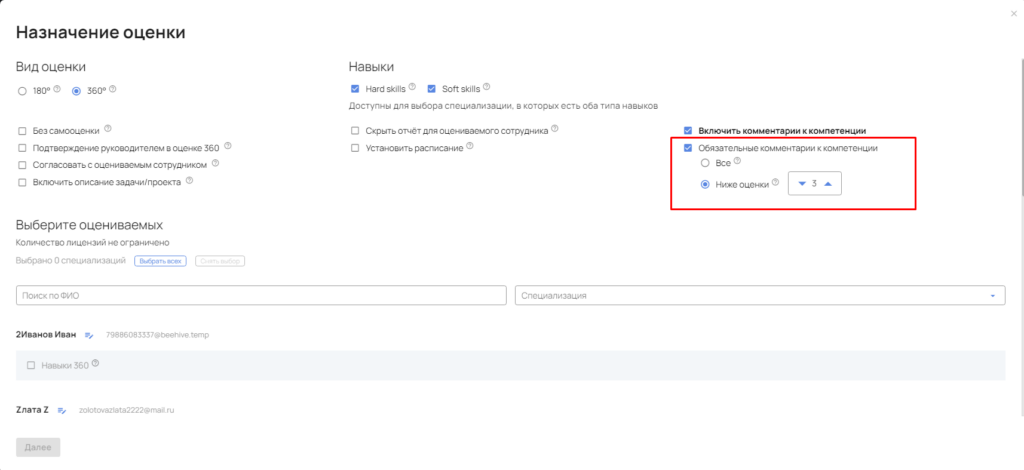Select the 180° assessment type radio button
The image size is (1024, 470).
click(x=22, y=90)
